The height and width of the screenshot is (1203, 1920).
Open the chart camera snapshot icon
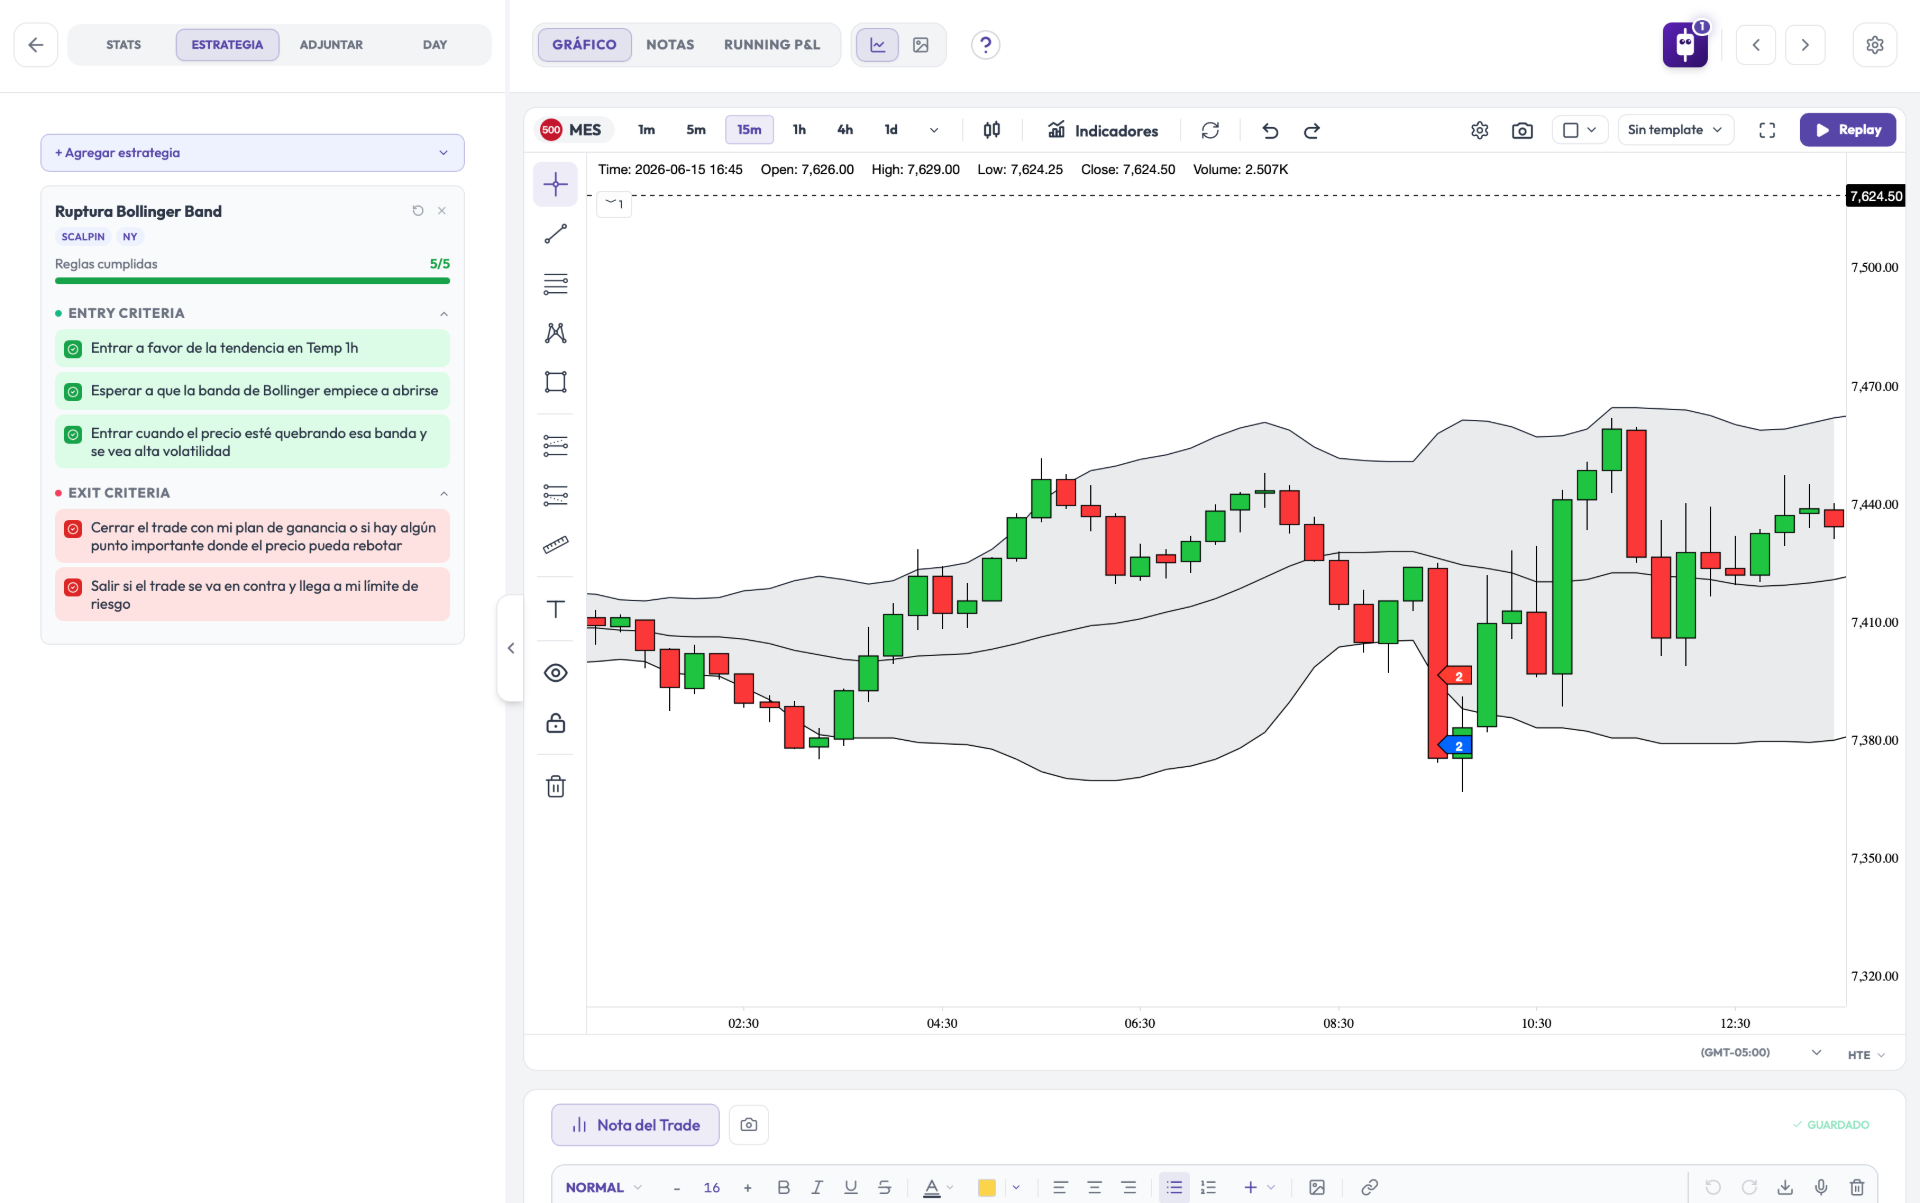(1522, 131)
